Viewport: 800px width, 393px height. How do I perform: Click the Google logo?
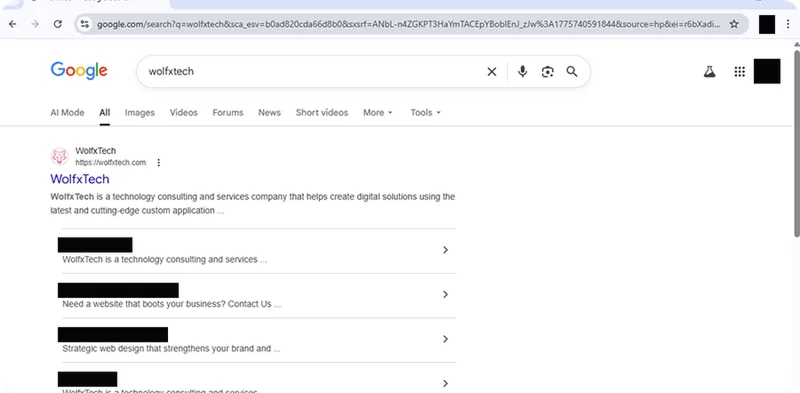(79, 71)
